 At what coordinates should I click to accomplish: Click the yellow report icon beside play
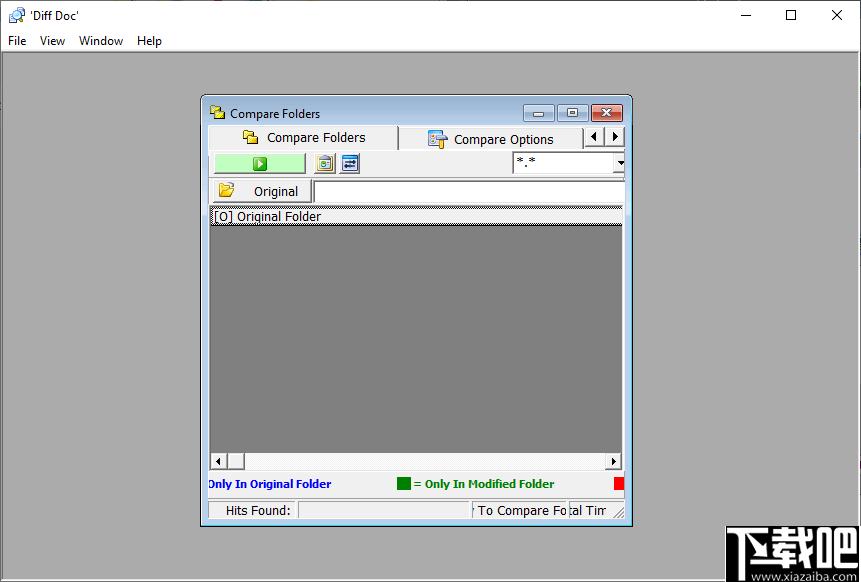click(x=325, y=164)
